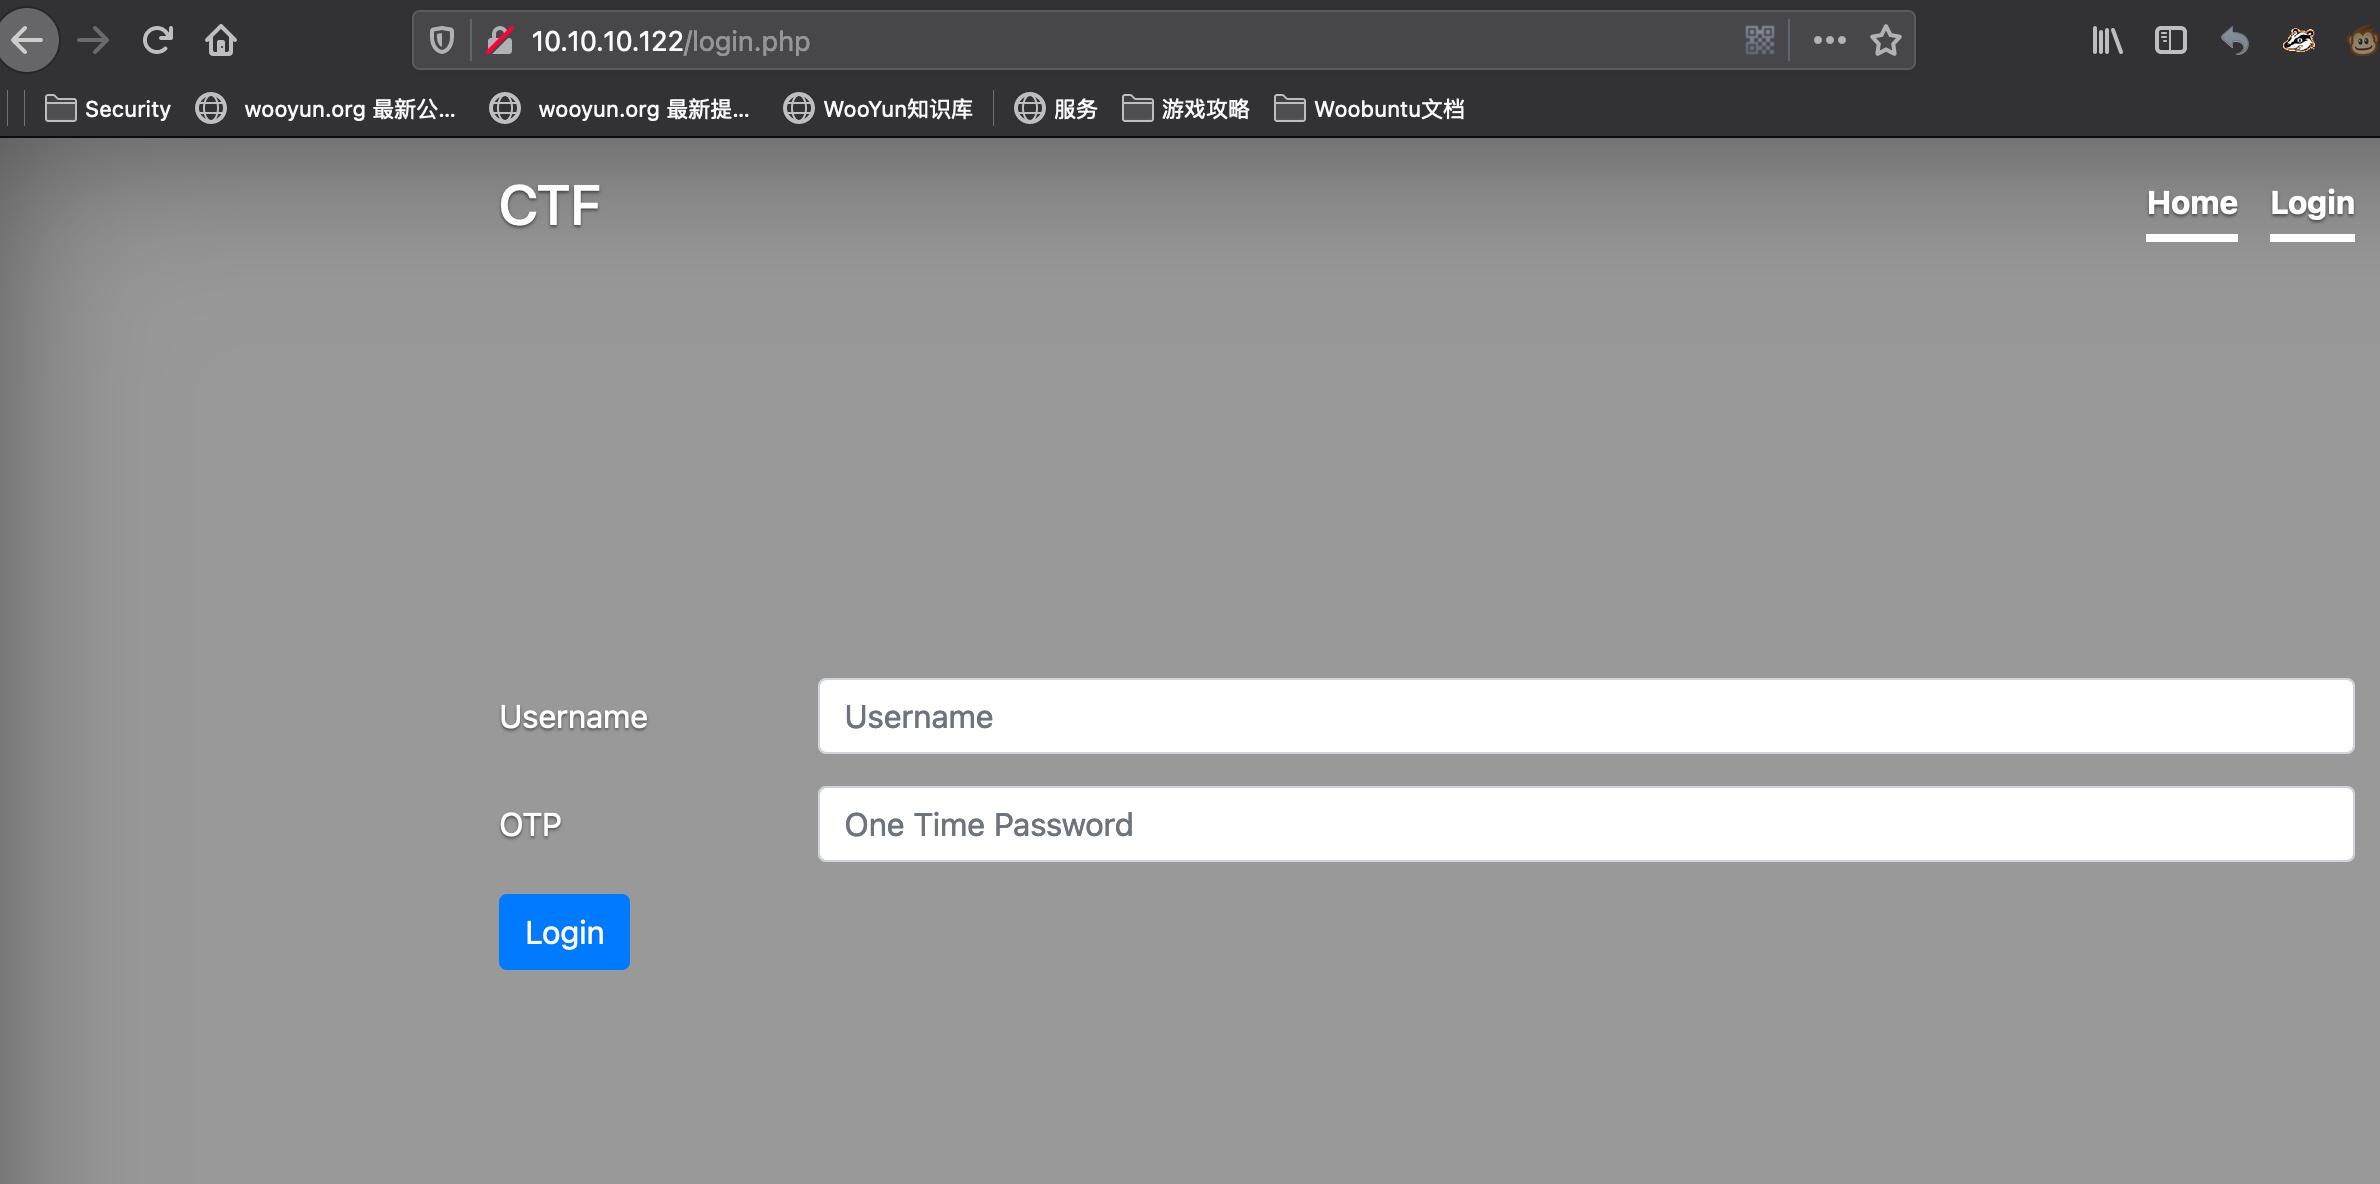This screenshot has height=1184, width=2380.
Task: Select the Login navigation tab
Action: coord(2311,203)
